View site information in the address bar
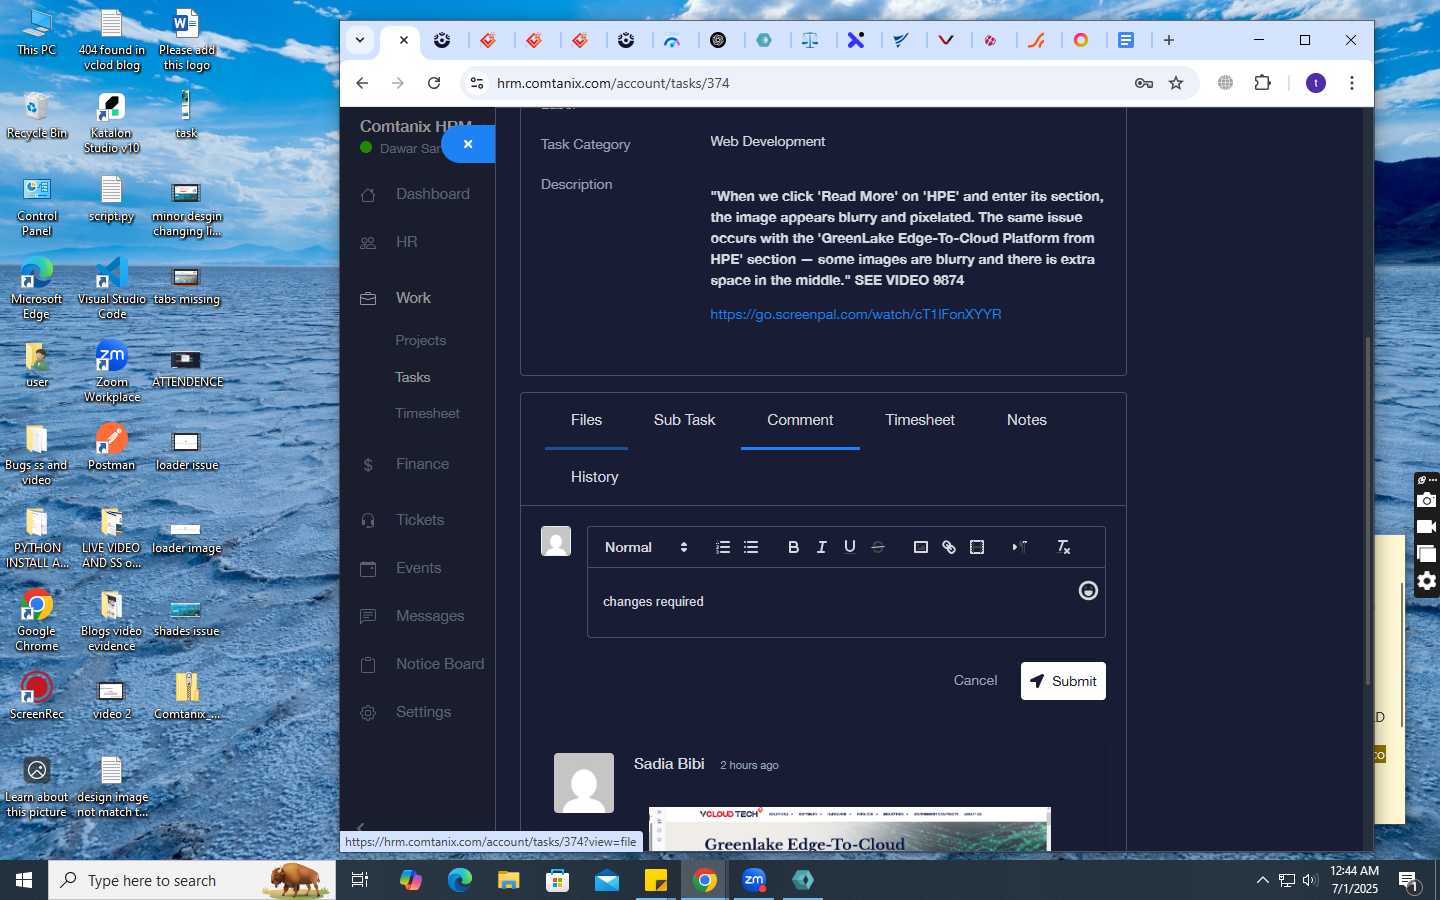 (477, 83)
